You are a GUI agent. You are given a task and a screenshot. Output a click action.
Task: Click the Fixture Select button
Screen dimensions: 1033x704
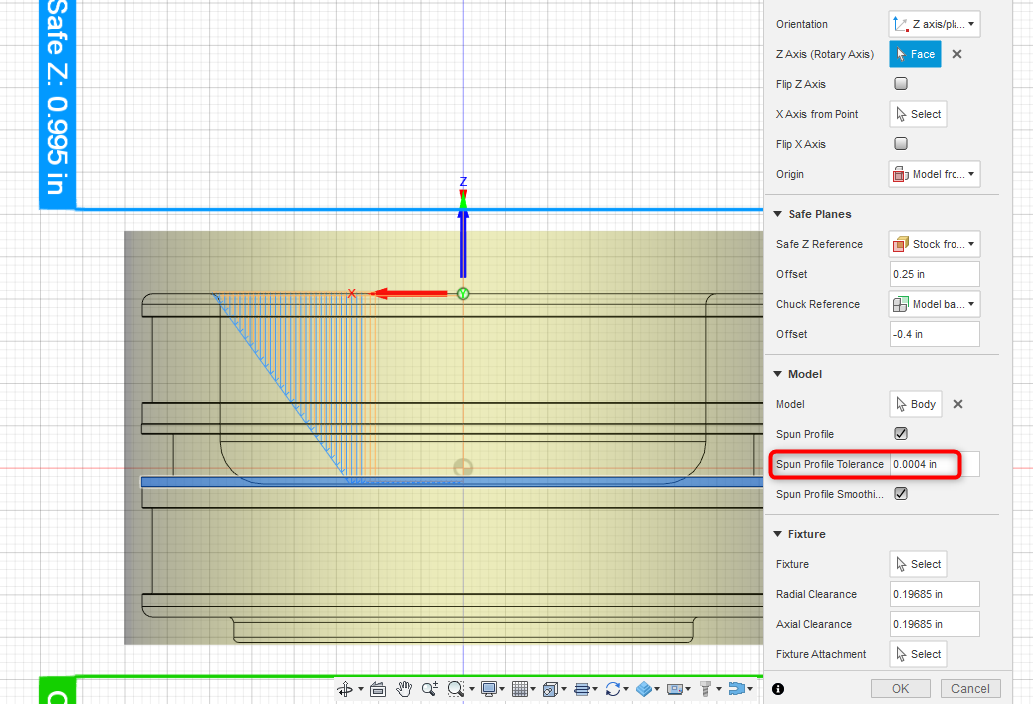click(x=917, y=563)
